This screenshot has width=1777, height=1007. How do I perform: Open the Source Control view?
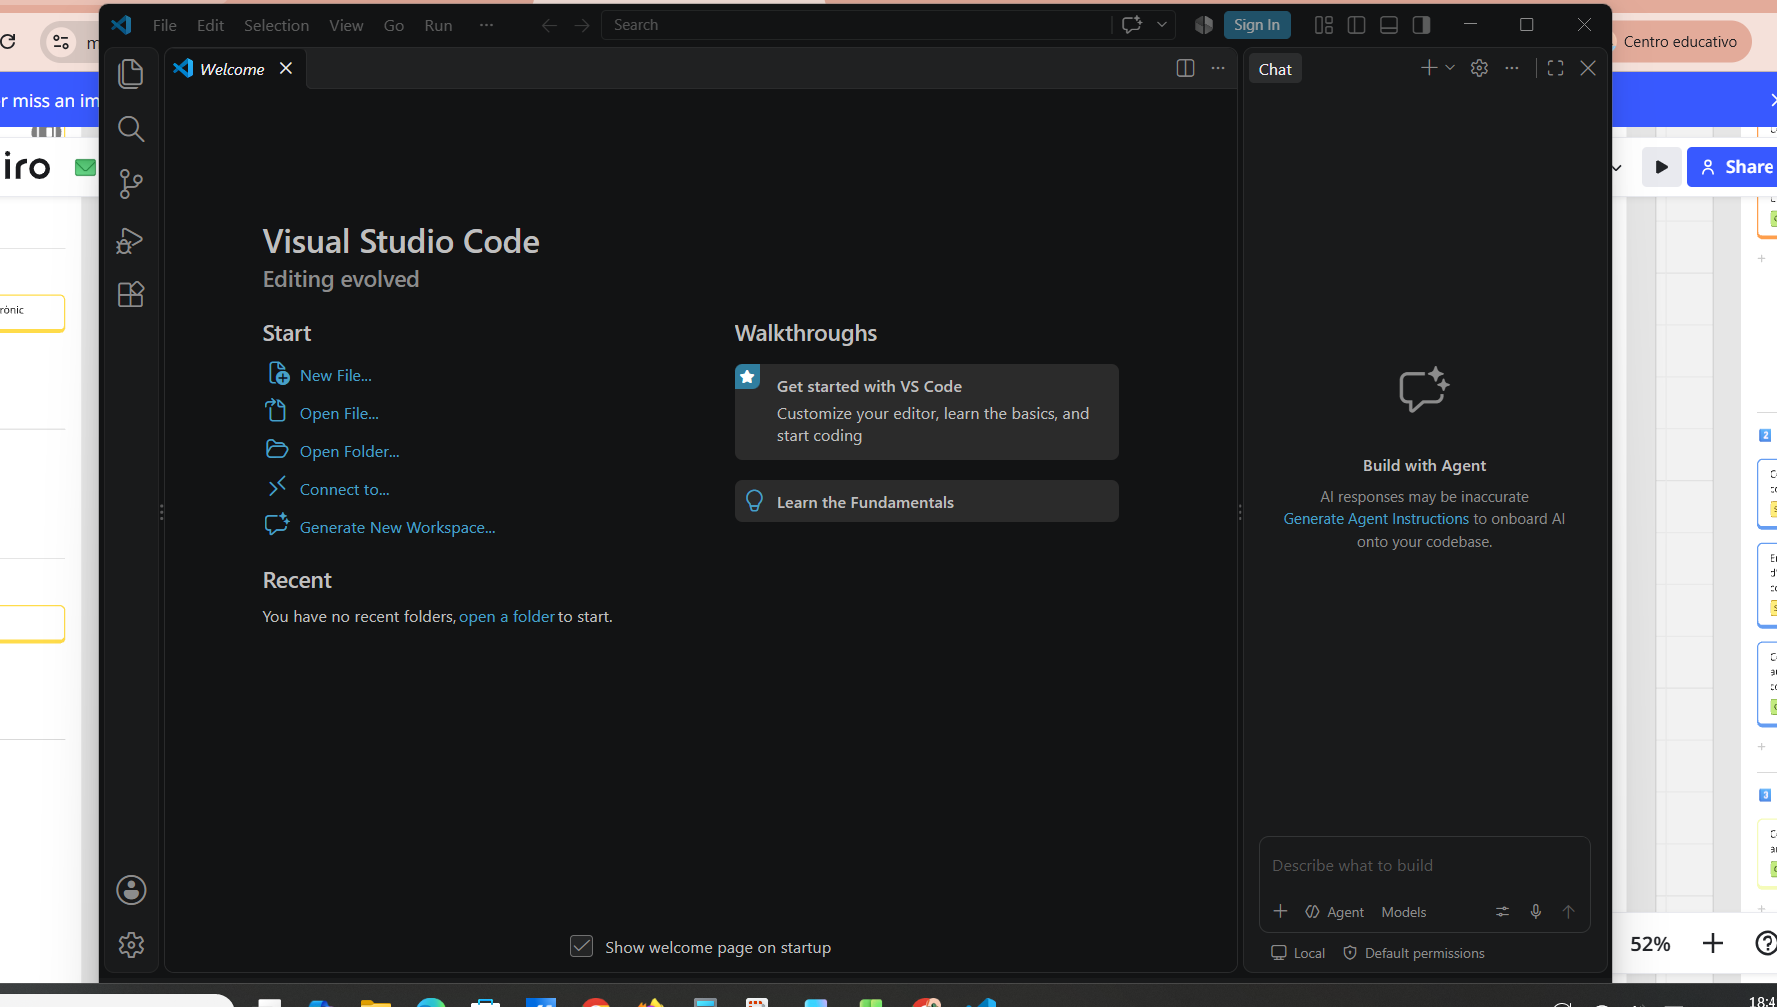tap(131, 183)
